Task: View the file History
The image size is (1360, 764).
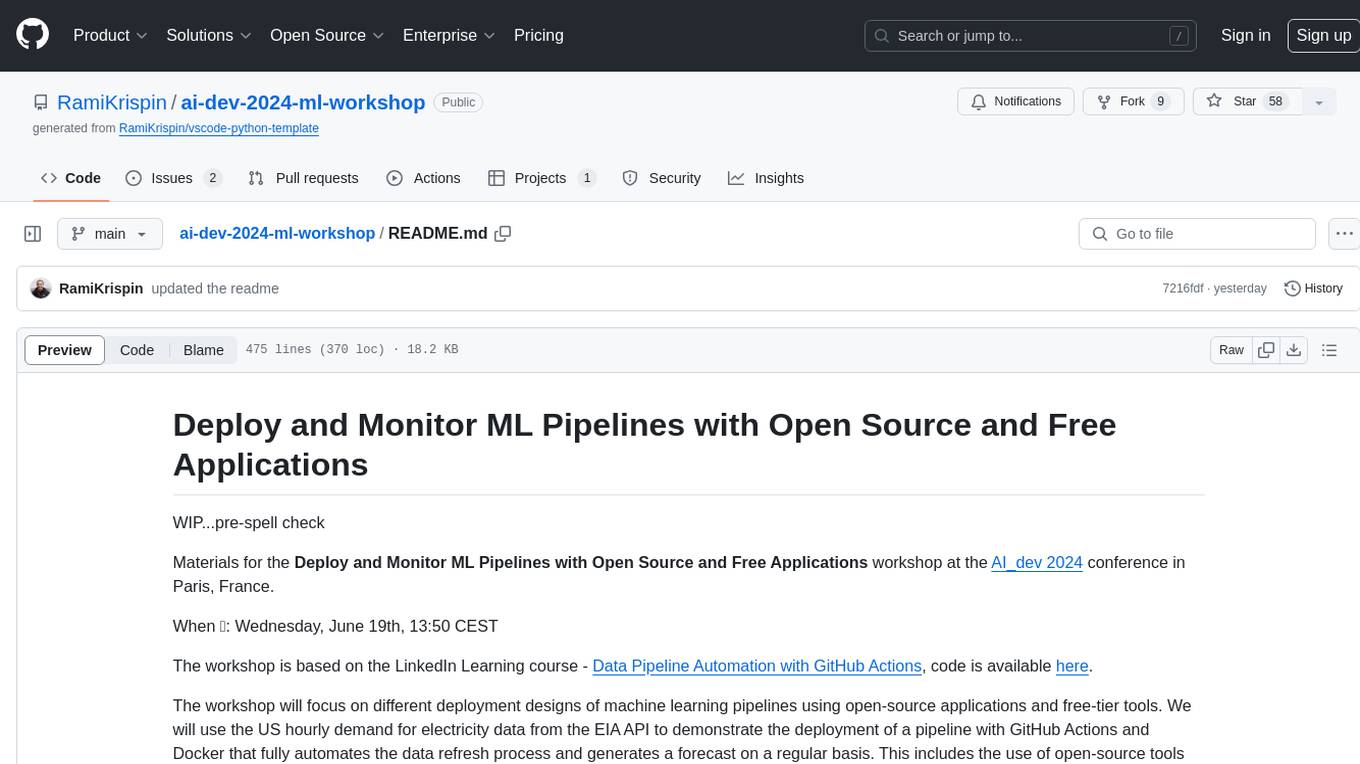Action: pyautogui.click(x=1313, y=288)
